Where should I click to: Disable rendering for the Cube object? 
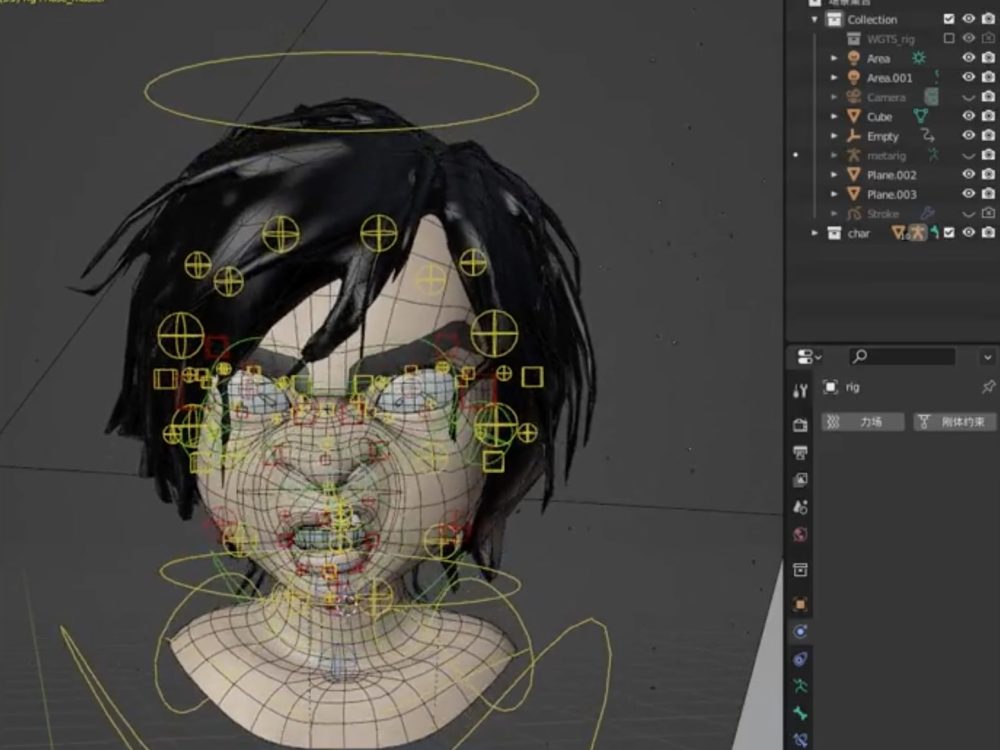click(x=989, y=116)
